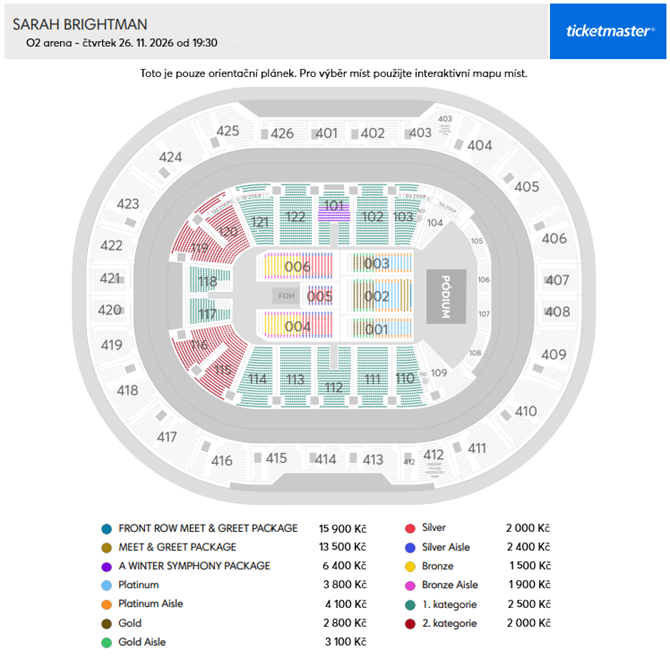Click the Front Row Meet & Greet color dot
This screenshot has width=670, height=667.
click(105, 528)
